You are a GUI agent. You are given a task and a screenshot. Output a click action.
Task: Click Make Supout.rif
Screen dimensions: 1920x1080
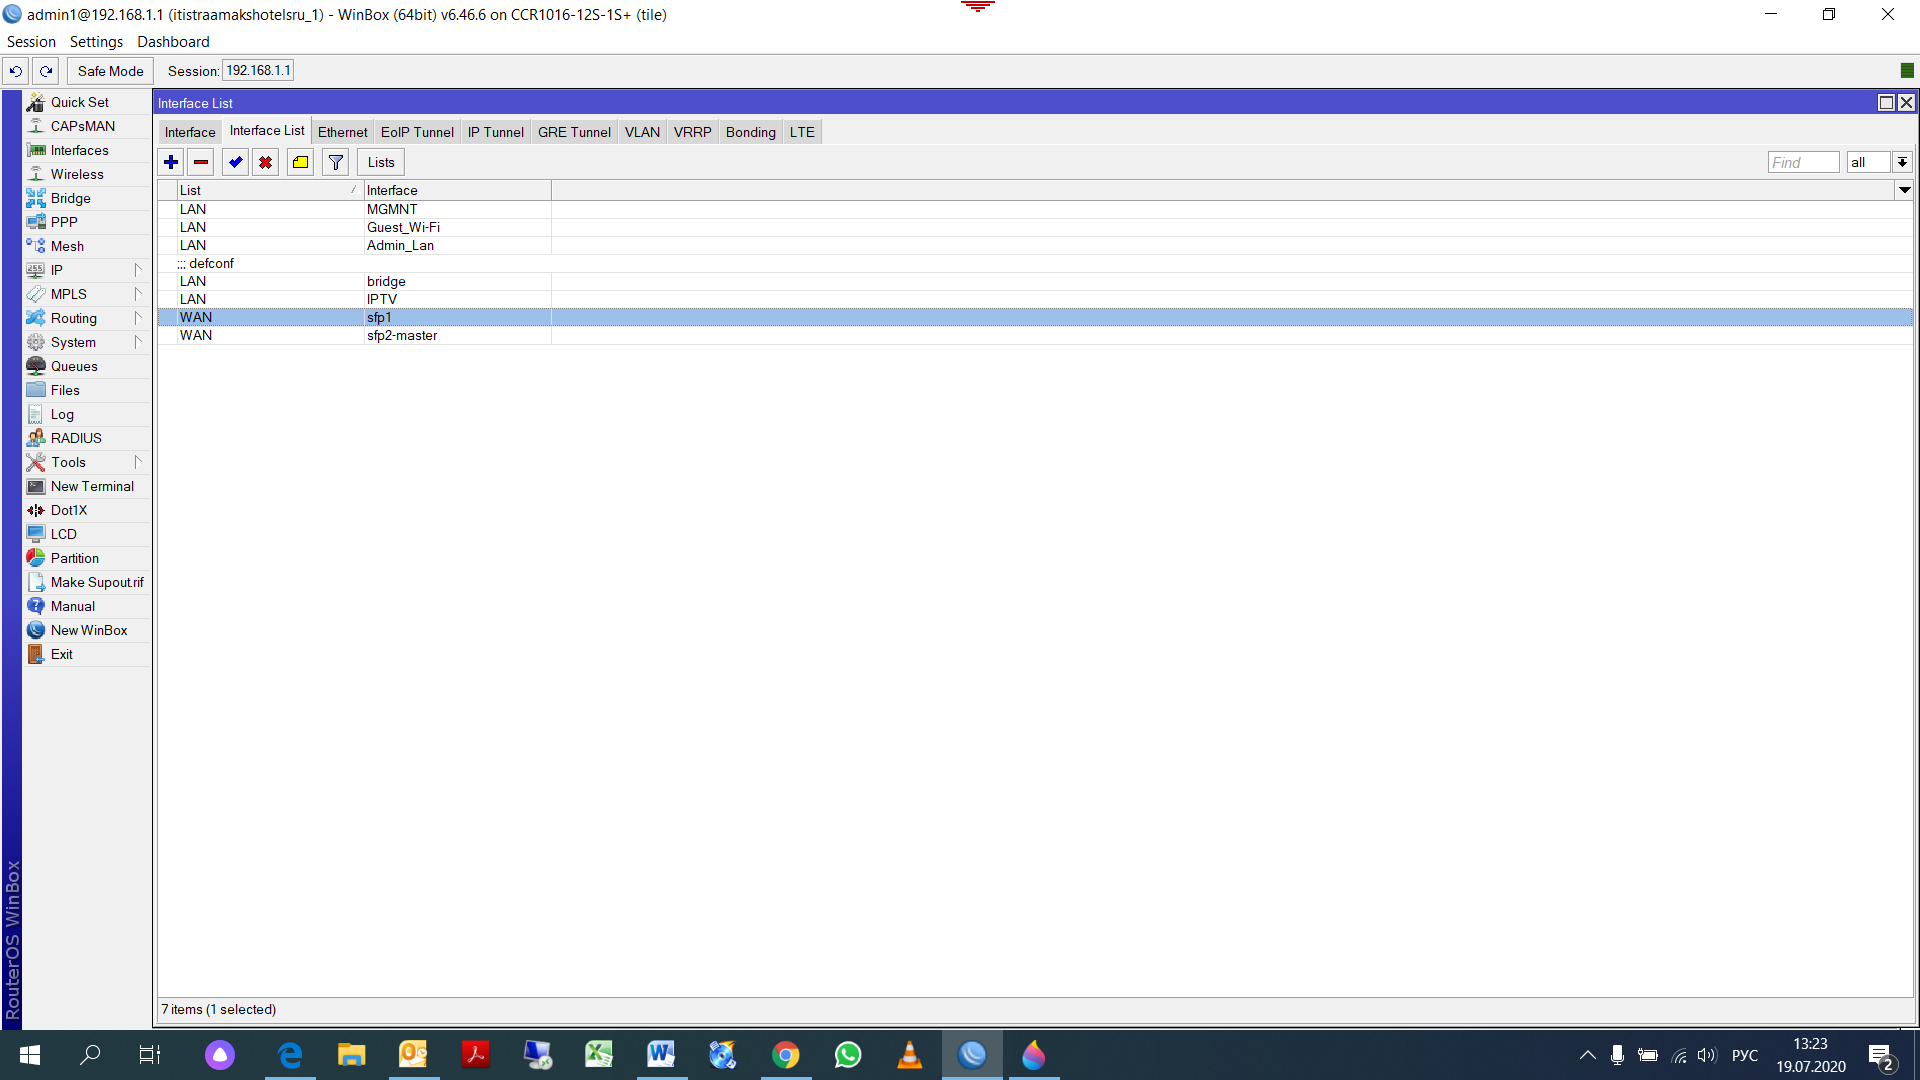click(x=87, y=582)
